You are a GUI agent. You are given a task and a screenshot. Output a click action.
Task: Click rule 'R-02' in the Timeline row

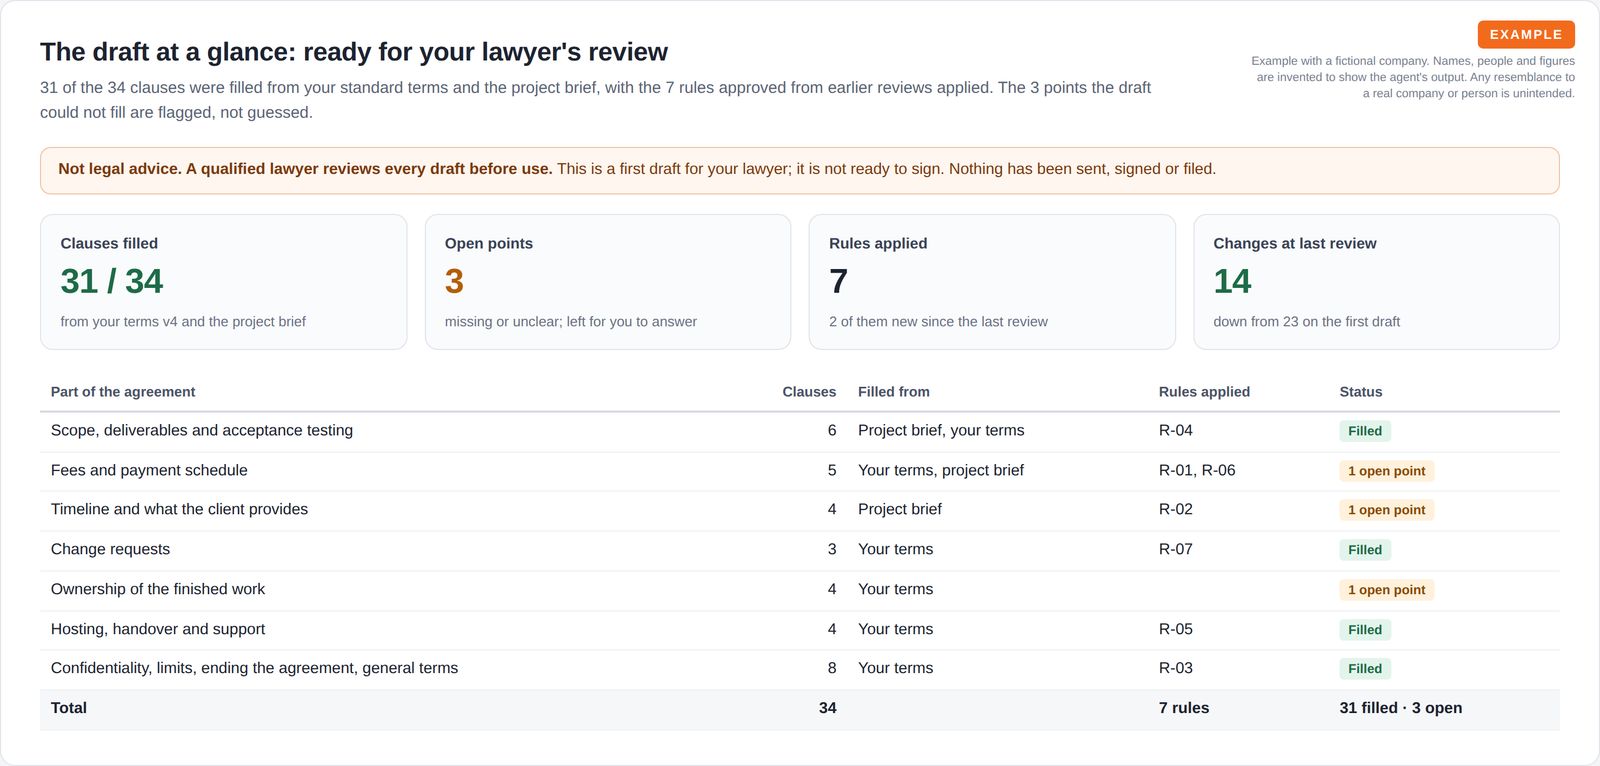[1176, 509]
